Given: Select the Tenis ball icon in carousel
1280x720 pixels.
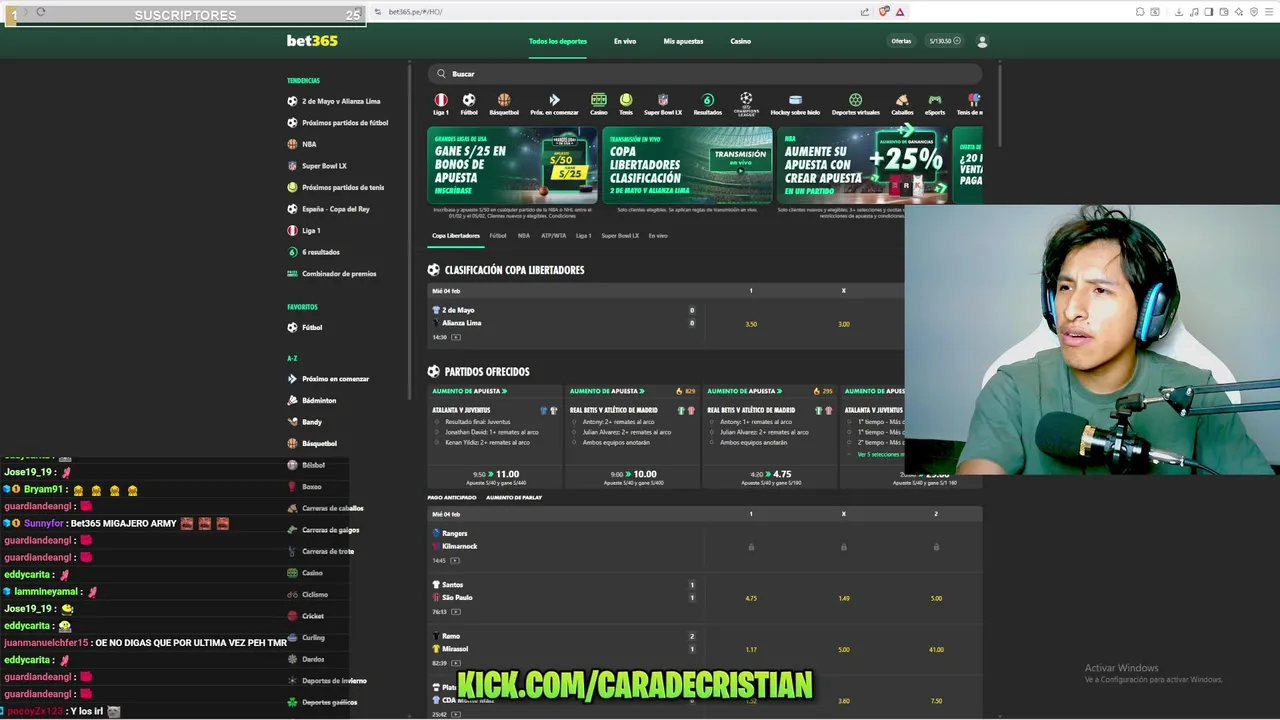Looking at the screenshot, I should tap(626, 100).
